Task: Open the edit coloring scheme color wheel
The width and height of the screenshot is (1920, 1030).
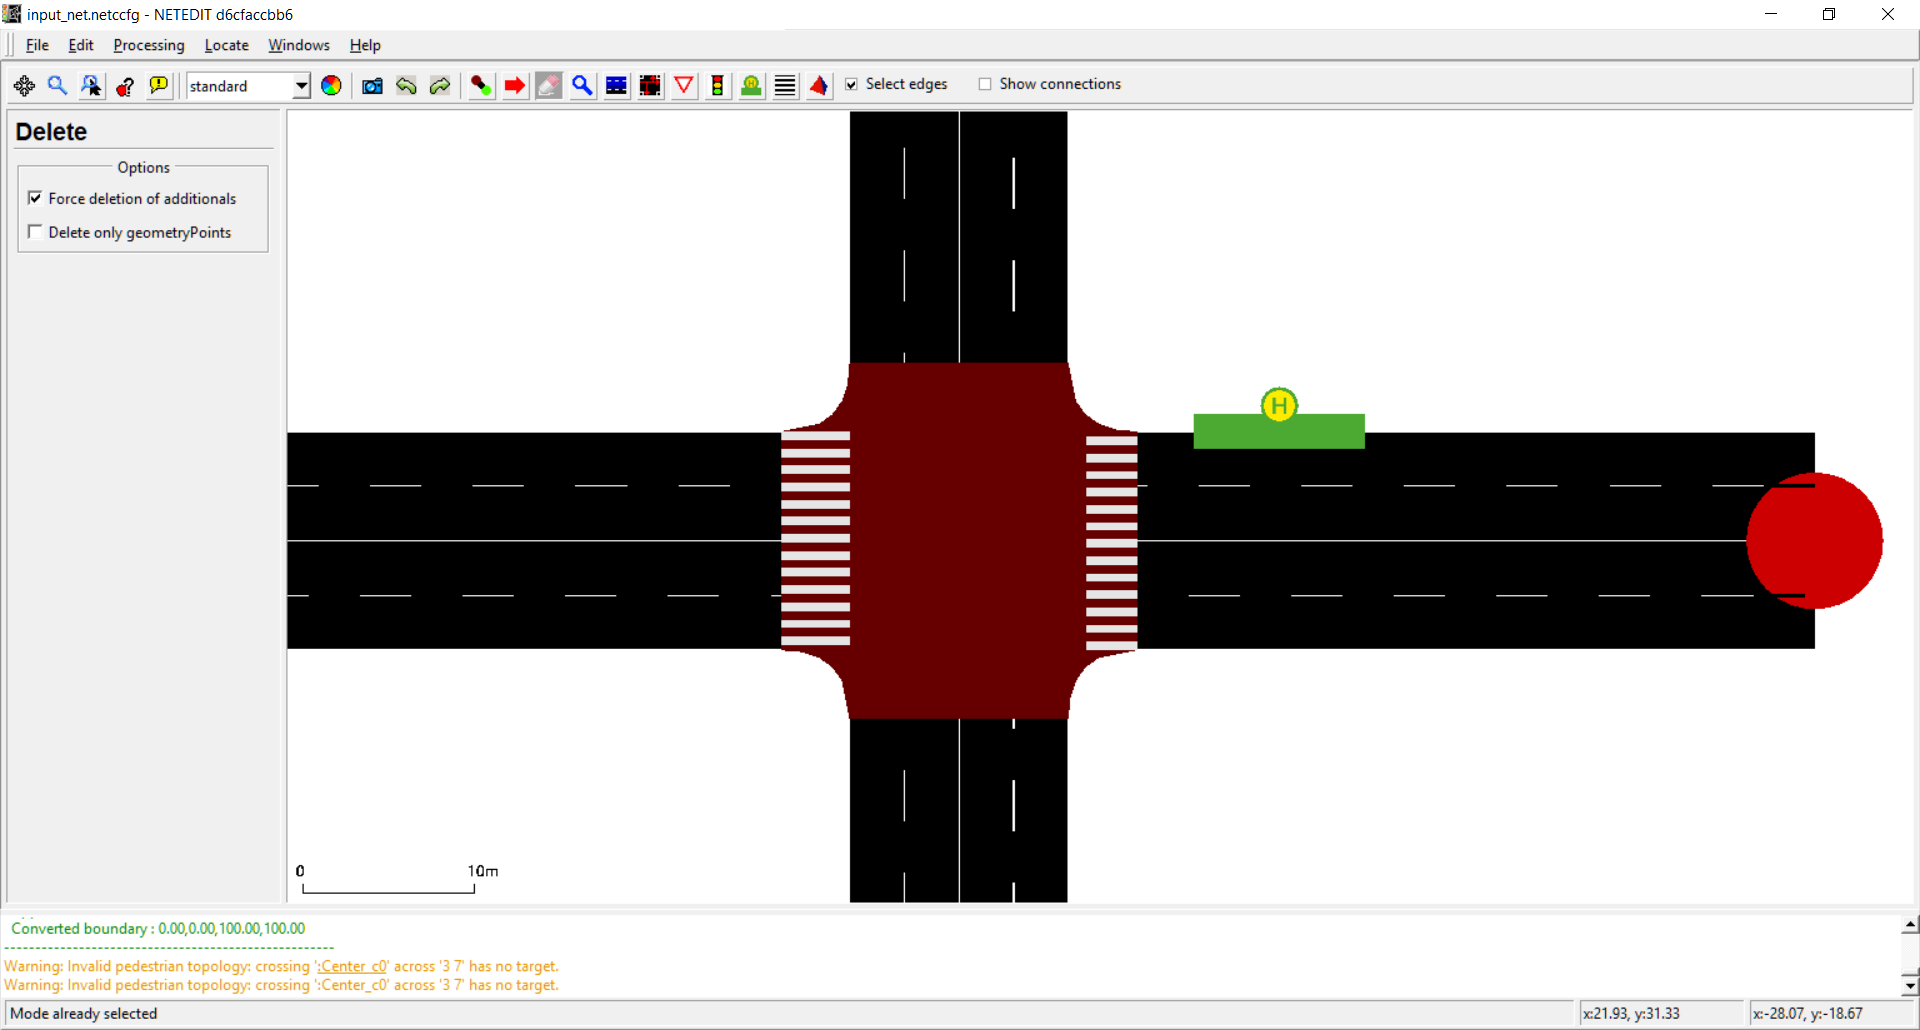Action: tap(331, 86)
